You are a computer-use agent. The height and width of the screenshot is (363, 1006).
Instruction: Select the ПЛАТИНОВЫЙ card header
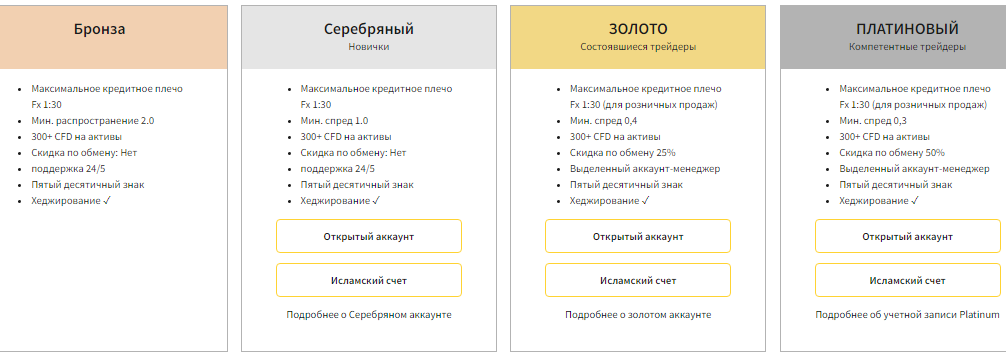[893, 37]
